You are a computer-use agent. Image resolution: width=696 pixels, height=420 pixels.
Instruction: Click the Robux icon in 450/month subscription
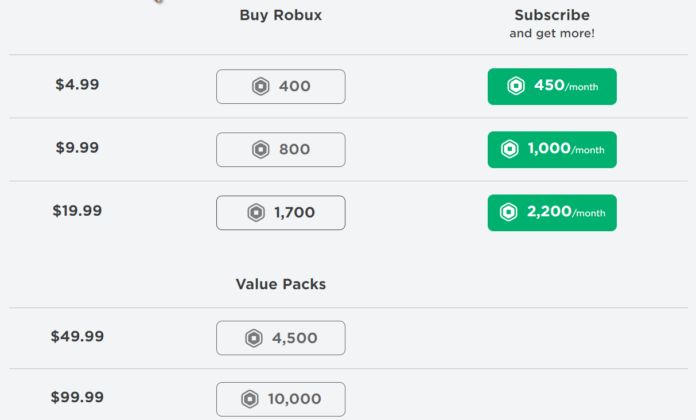pos(516,87)
